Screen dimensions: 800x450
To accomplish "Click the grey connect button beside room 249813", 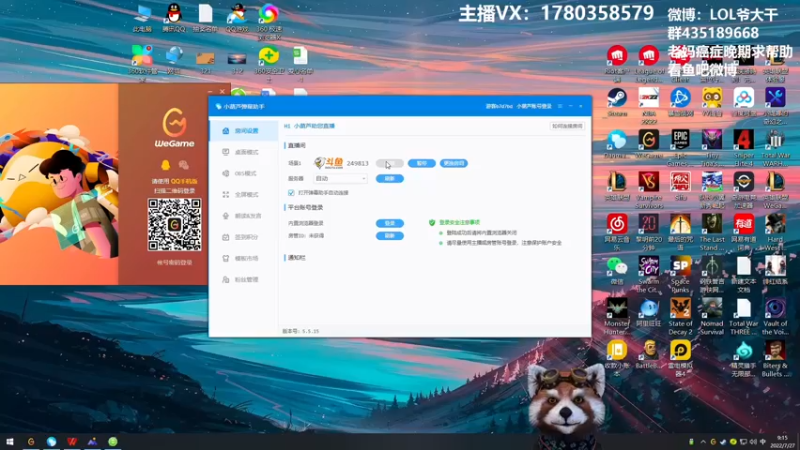I will (390, 163).
